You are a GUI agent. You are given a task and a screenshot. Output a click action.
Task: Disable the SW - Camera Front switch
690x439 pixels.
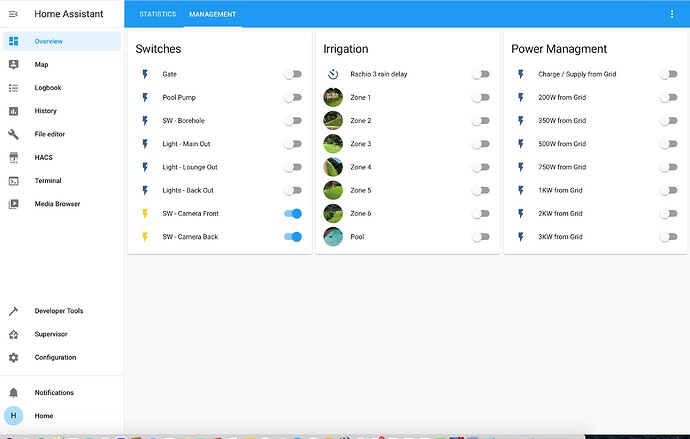pyautogui.click(x=293, y=214)
